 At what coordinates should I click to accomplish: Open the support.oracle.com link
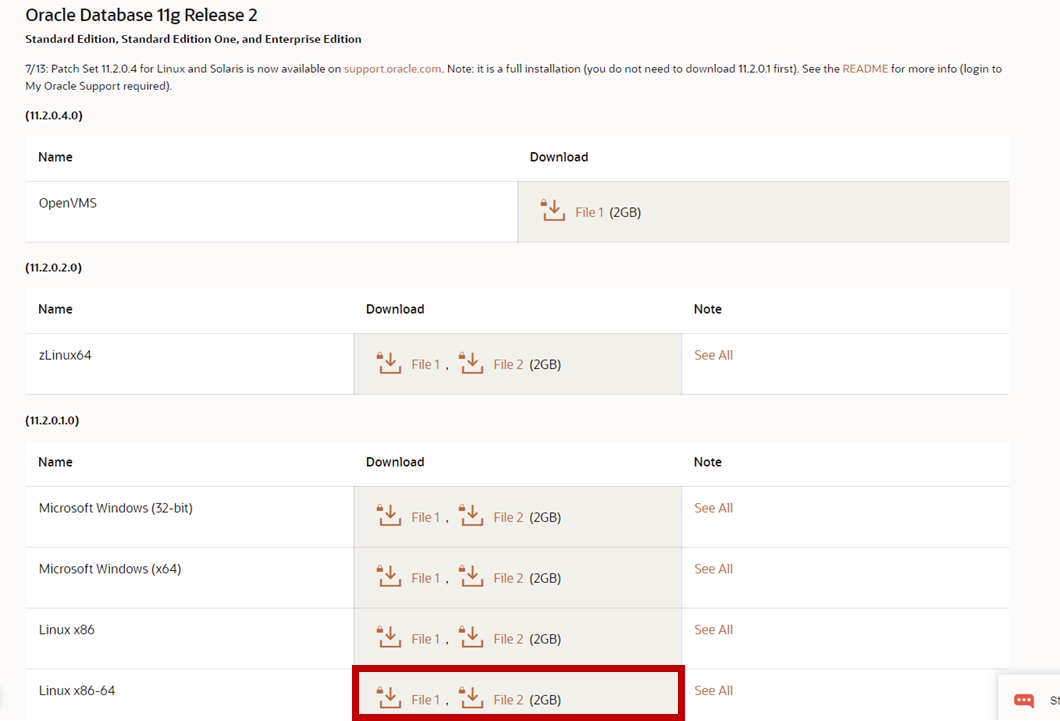tap(392, 69)
